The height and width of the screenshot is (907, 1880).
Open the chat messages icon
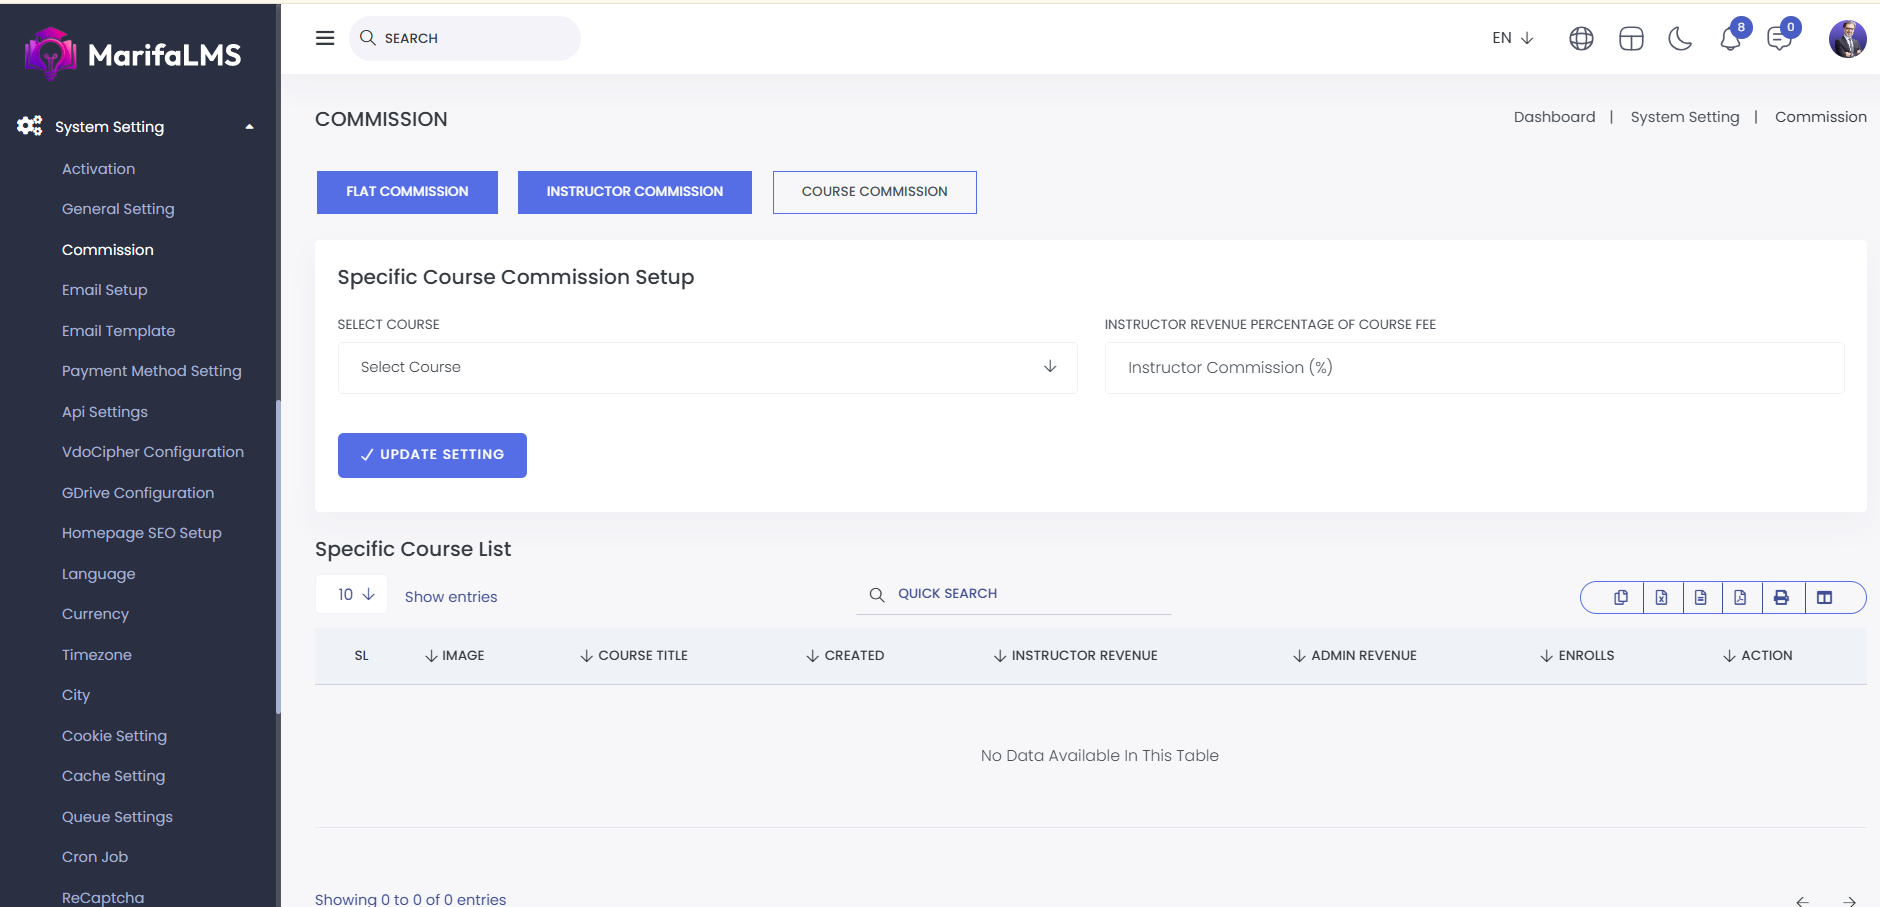1779,39
